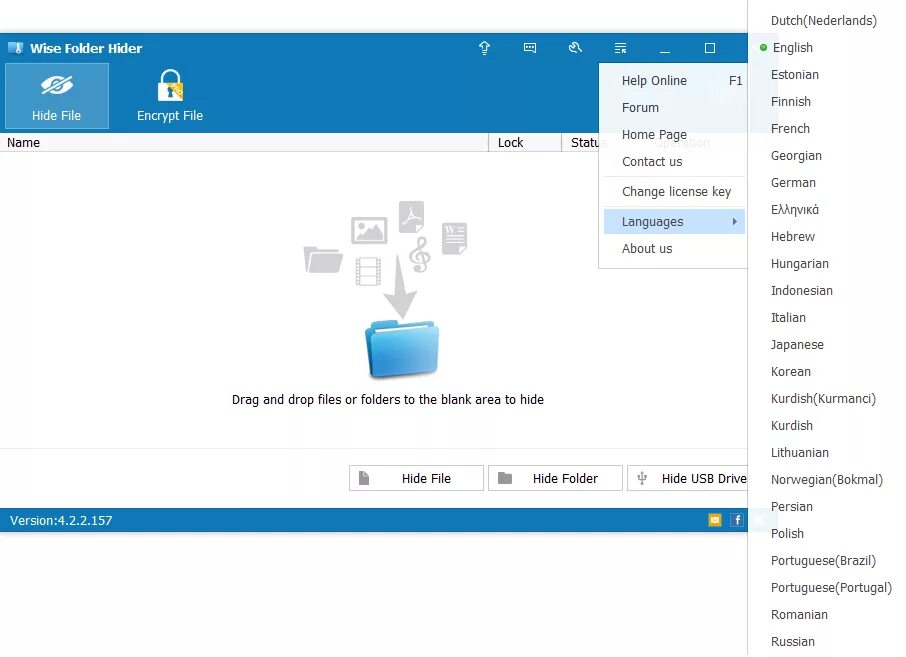The height and width of the screenshot is (657, 906).
Task: Open Help Online menu entry
Action: [674, 80]
